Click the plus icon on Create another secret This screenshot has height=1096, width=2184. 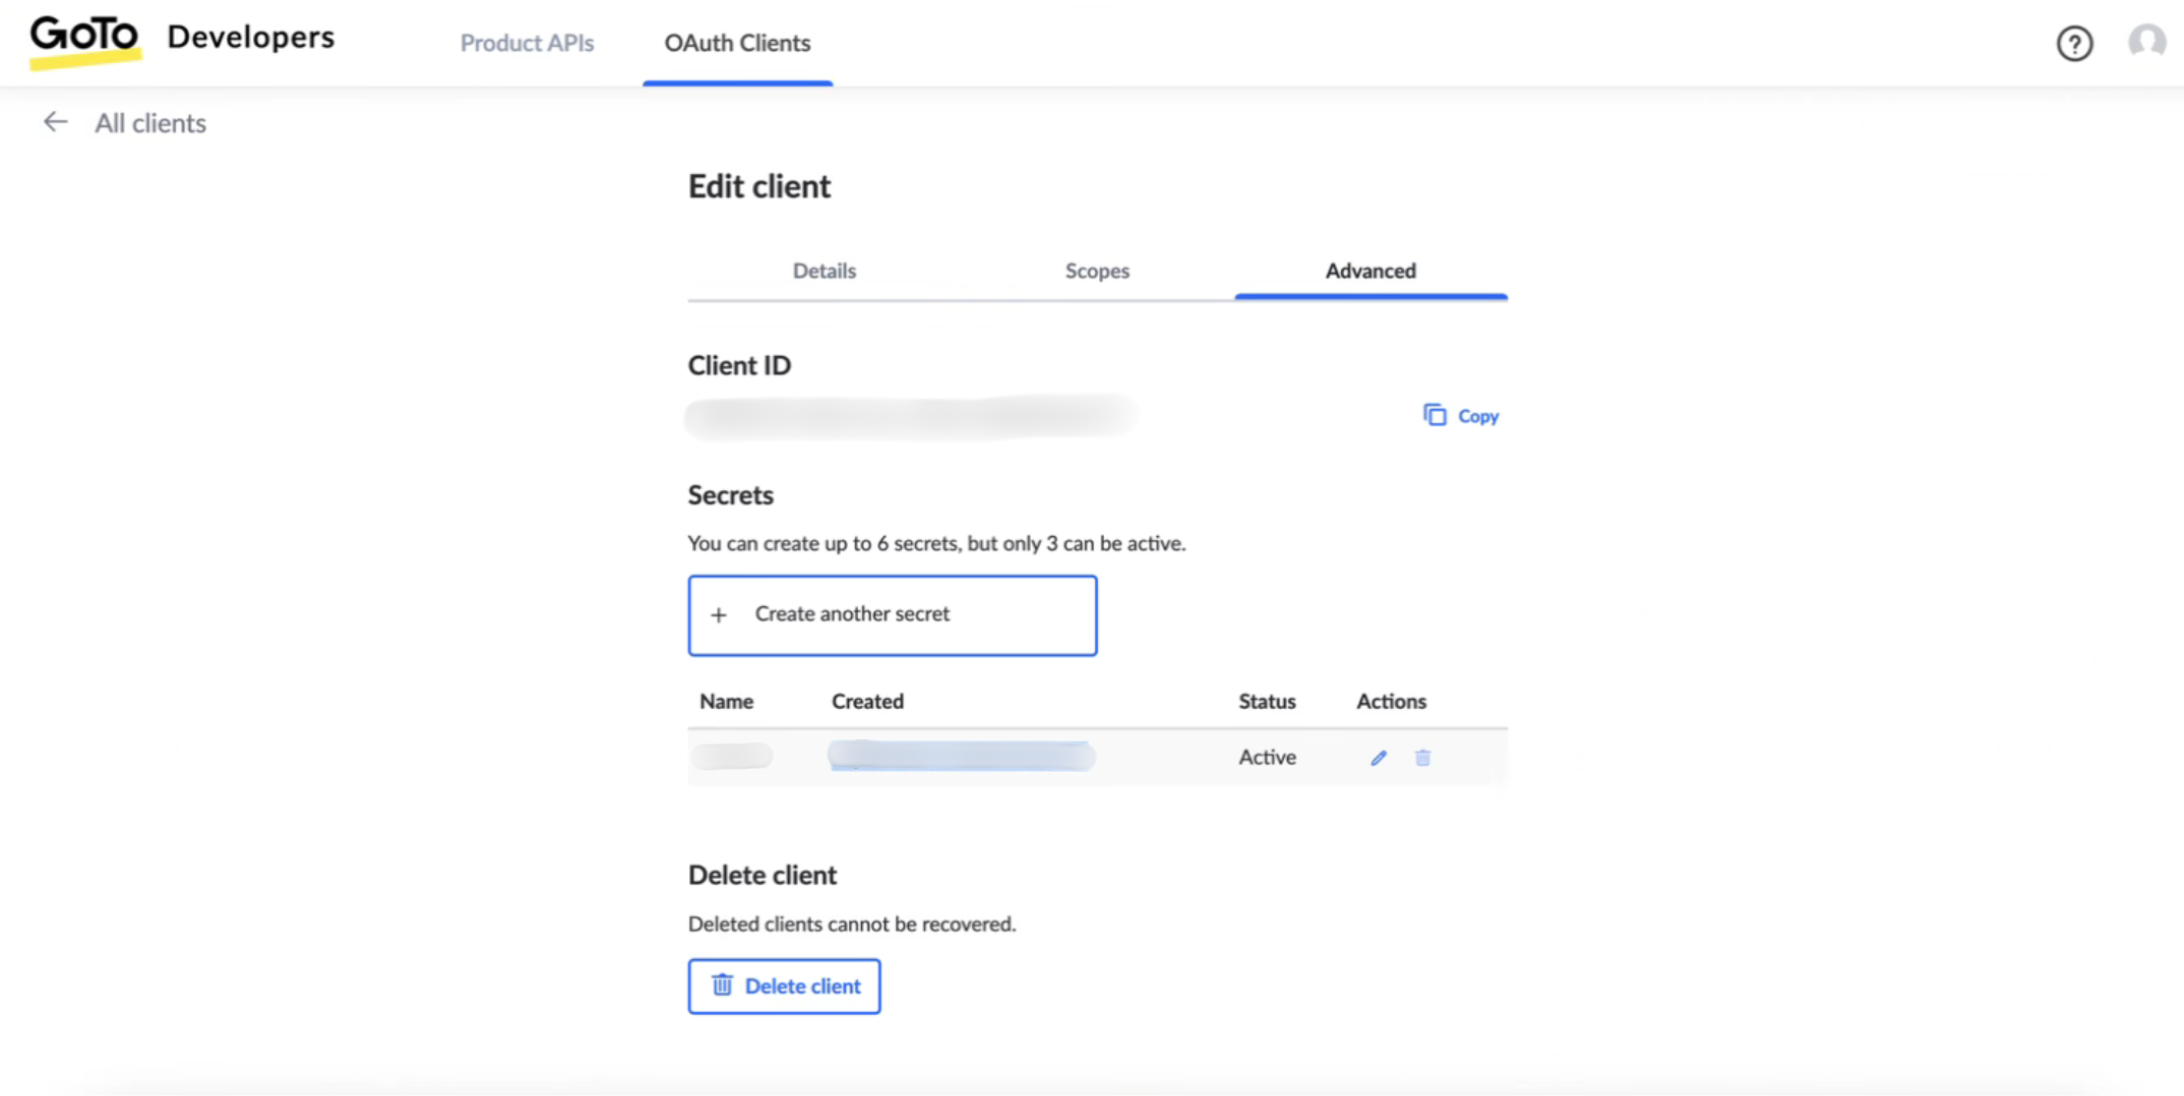coord(718,615)
